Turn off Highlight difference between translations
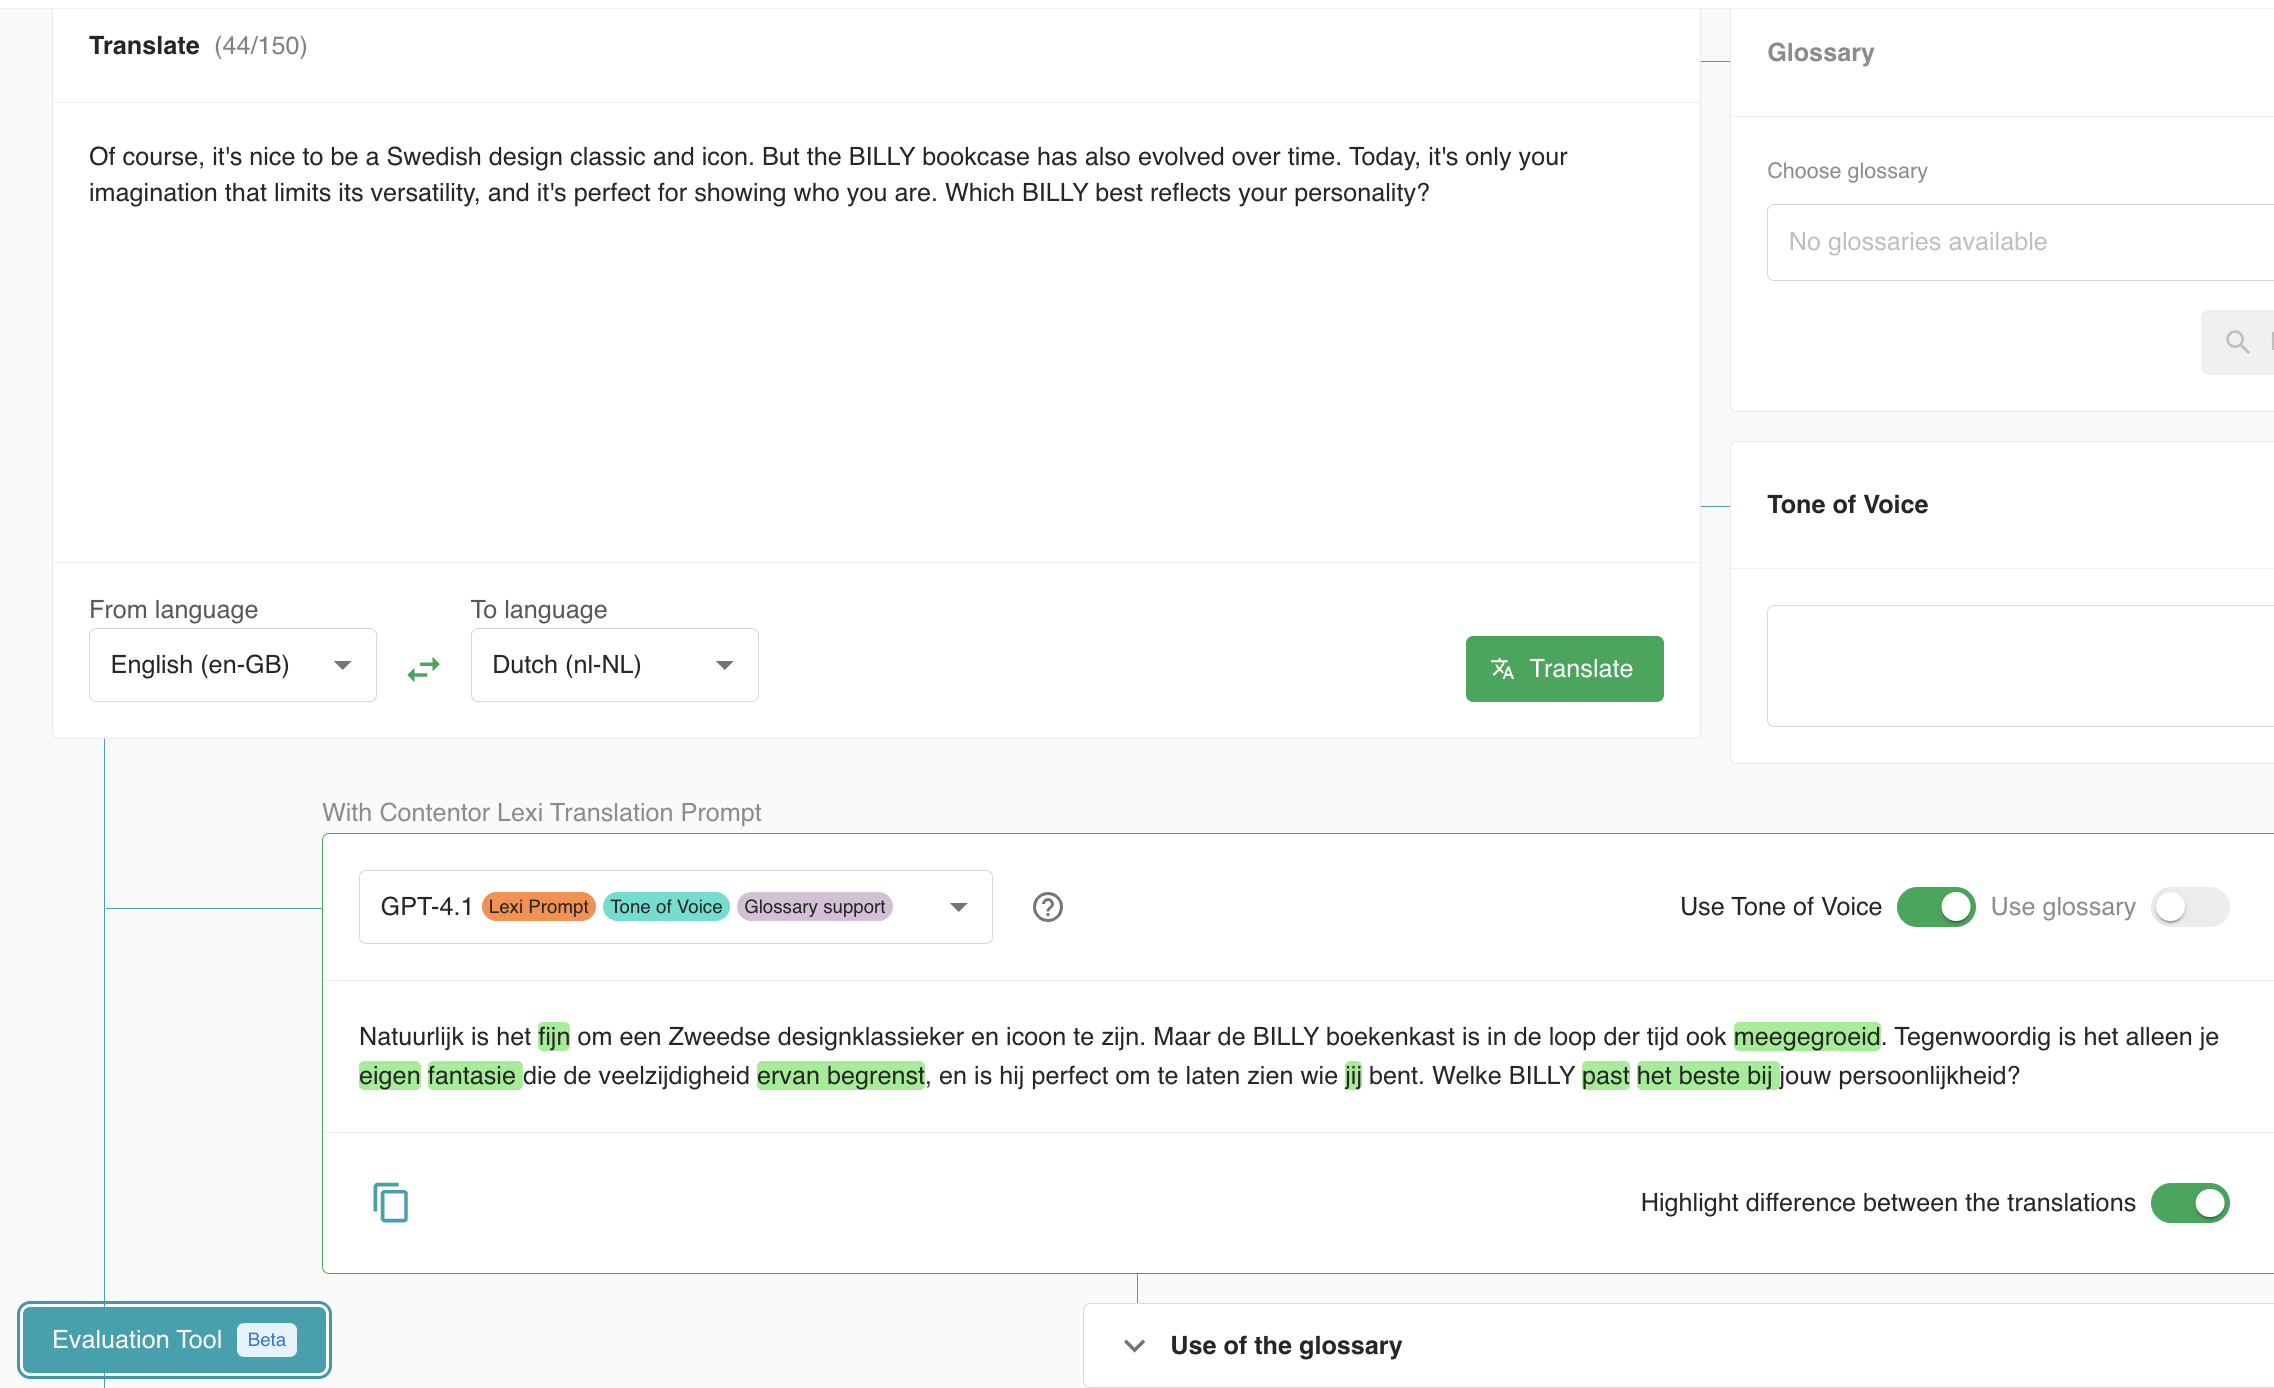This screenshot has width=2274, height=1388. click(2189, 1203)
